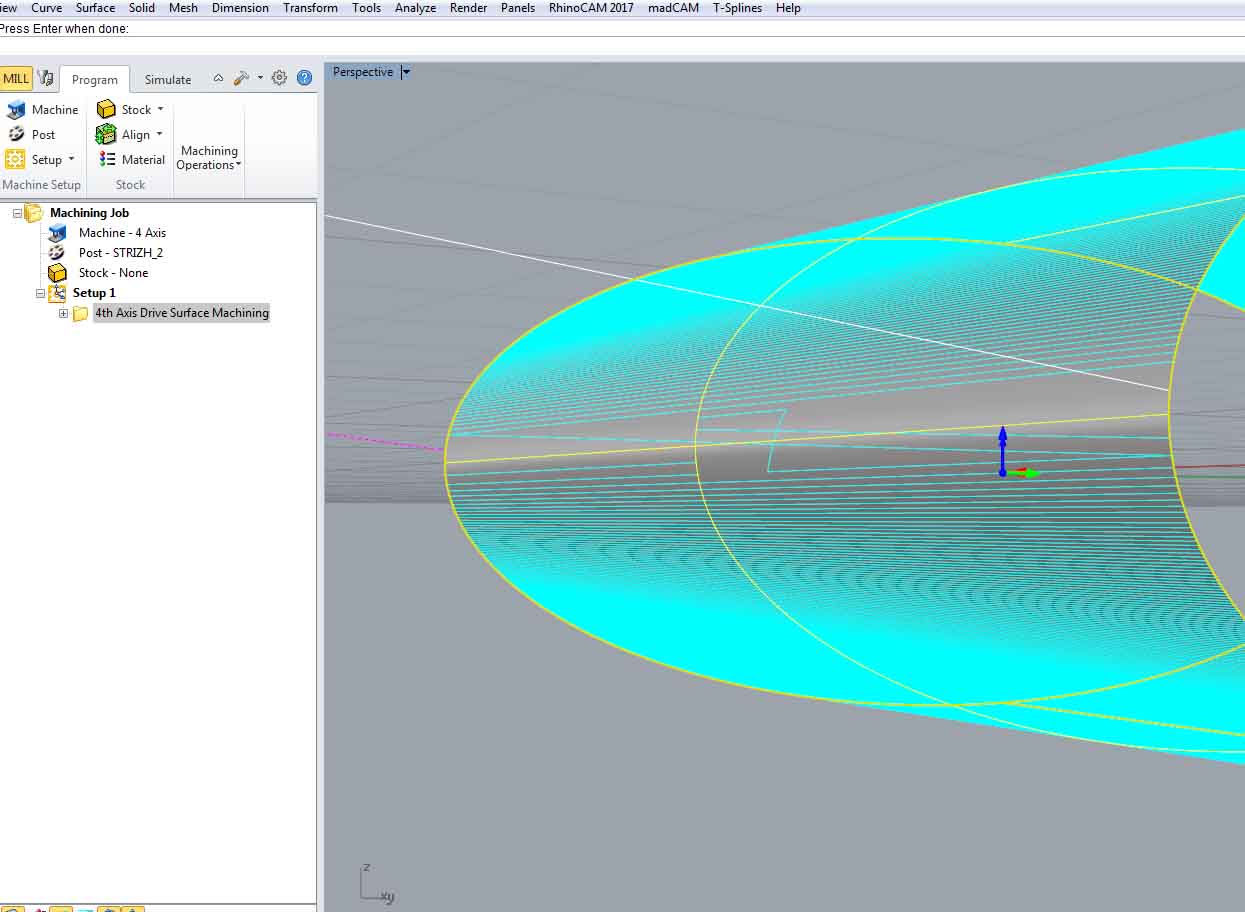Open Machining Operations menu button
The image size is (1245, 912).
tap(209, 158)
